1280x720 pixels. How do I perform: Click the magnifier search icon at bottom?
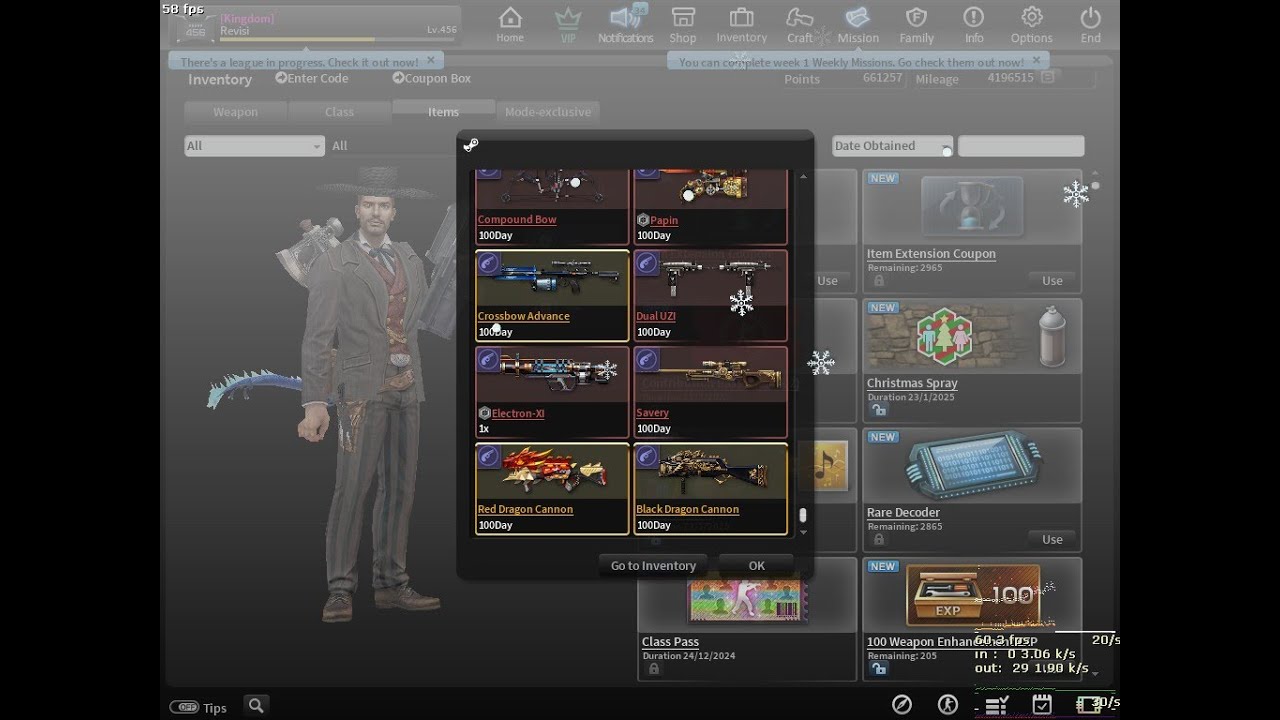point(256,706)
